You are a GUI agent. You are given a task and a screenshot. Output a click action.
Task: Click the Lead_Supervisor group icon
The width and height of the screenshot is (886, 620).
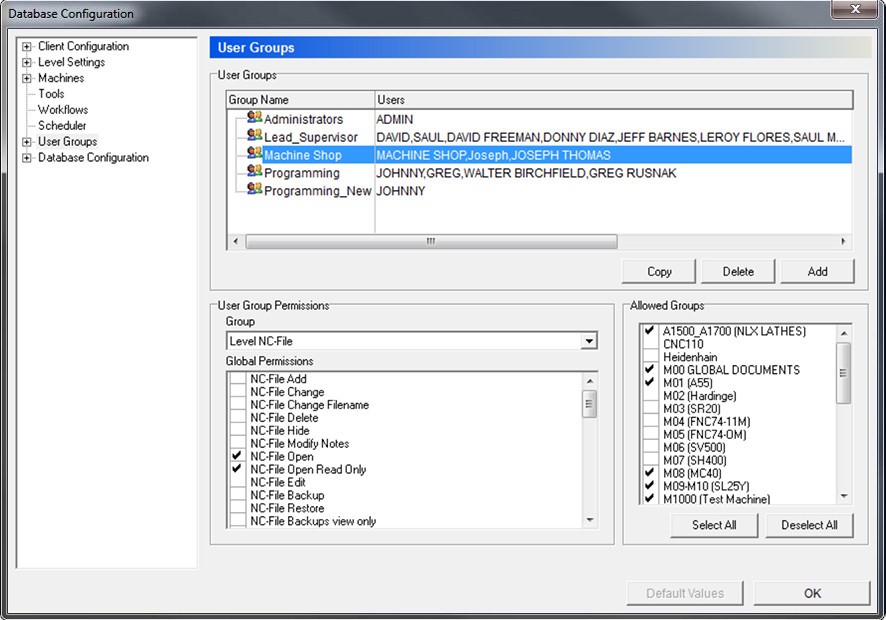tap(255, 136)
